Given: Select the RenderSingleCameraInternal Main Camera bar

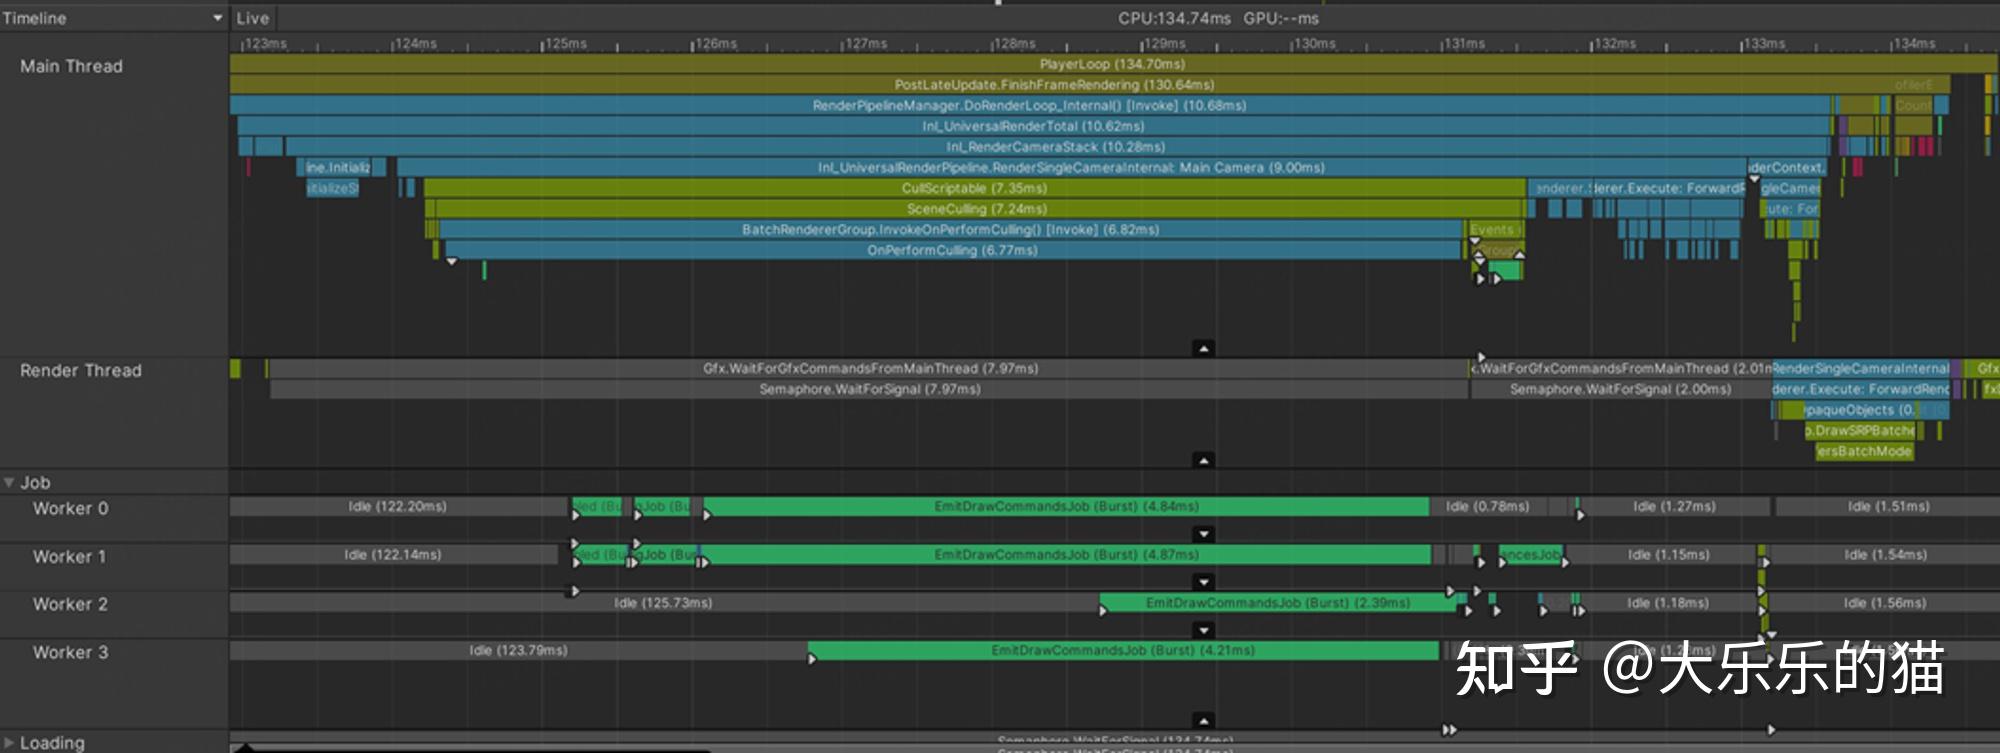Looking at the screenshot, I should pyautogui.click(x=1072, y=168).
